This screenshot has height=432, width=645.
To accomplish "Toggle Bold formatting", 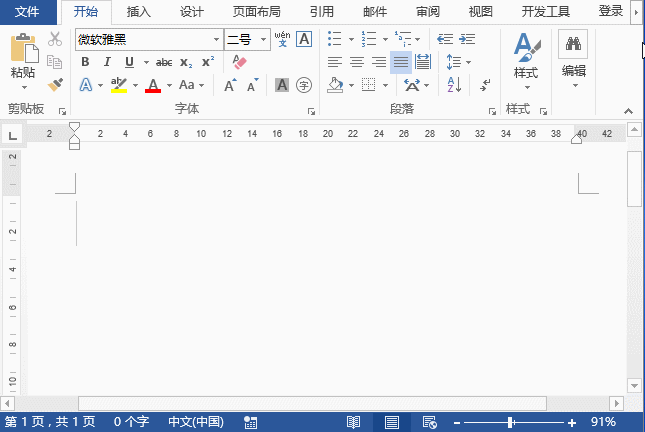I will (x=85, y=62).
